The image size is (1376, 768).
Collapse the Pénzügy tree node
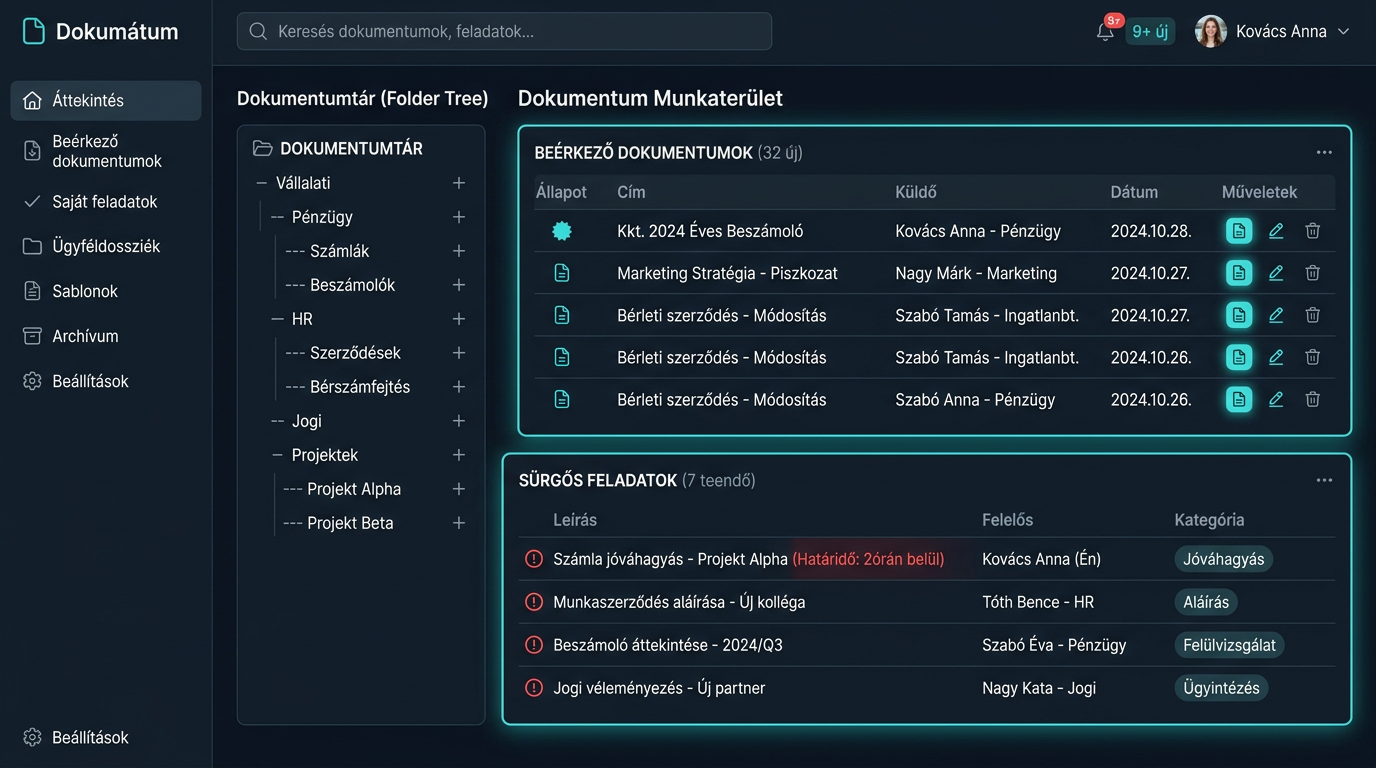278,217
